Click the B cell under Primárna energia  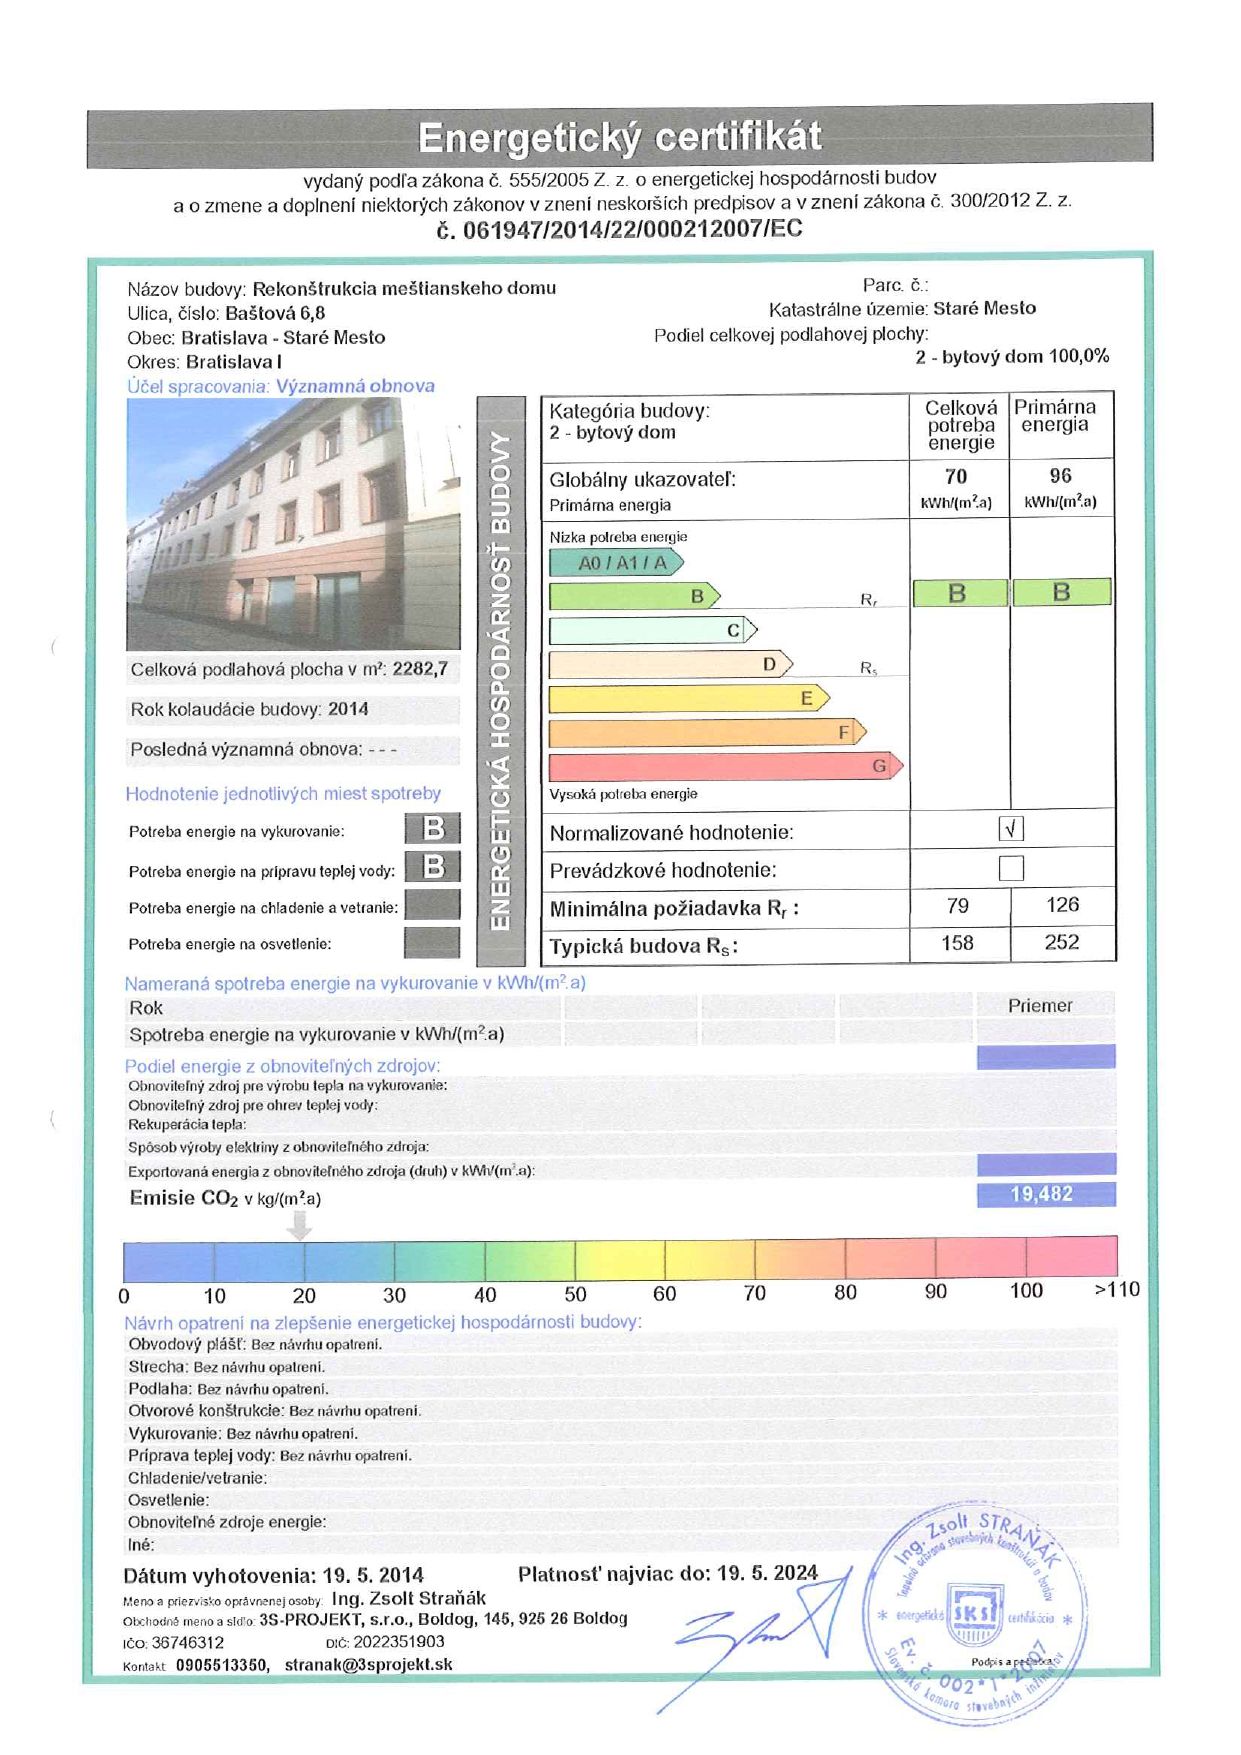click(x=1062, y=592)
